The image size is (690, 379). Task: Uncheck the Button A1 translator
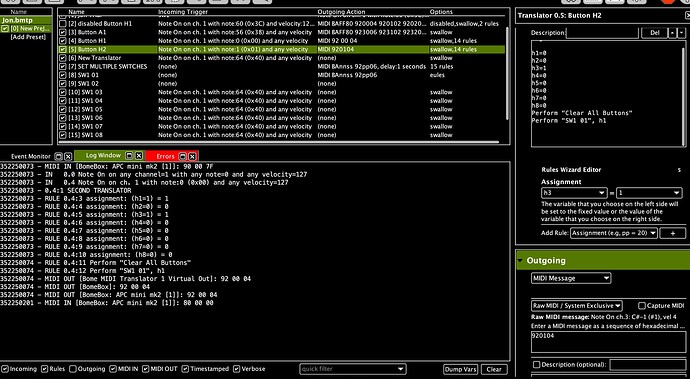click(62, 32)
